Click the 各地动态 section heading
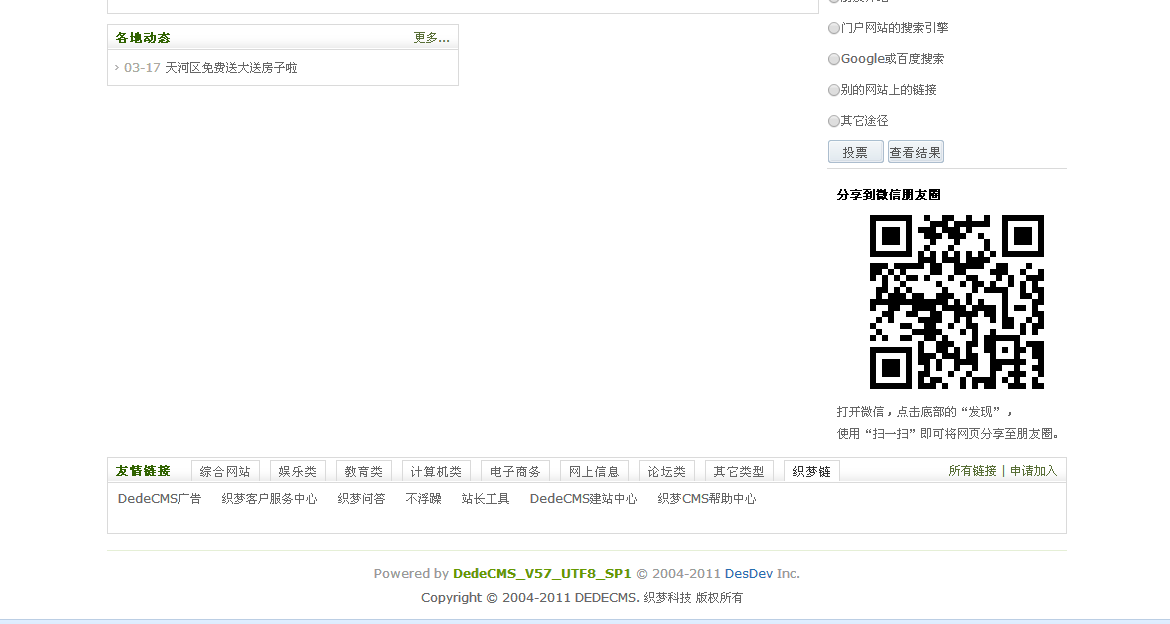 click(x=143, y=37)
